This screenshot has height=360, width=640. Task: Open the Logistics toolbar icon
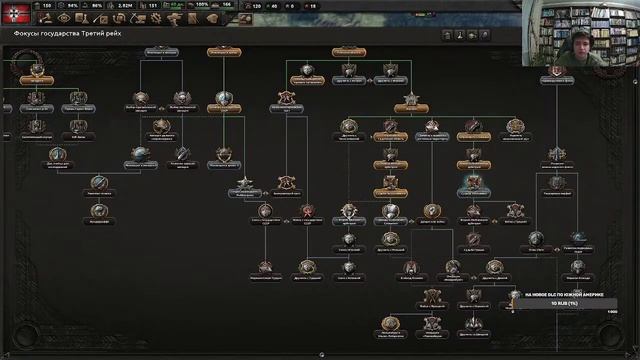coord(193,18)
